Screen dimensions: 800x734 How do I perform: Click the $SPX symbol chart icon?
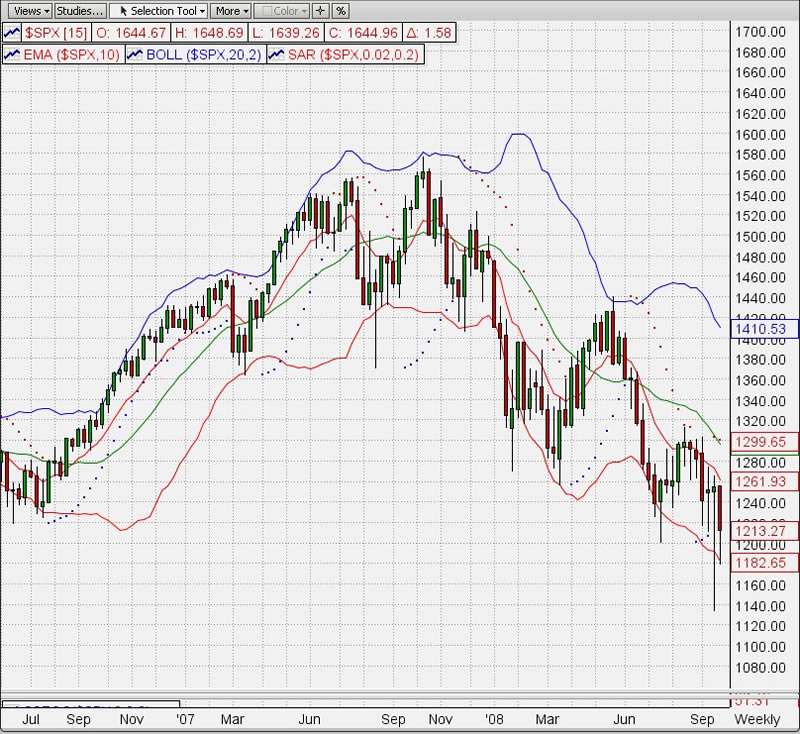[x=13, y=34]
